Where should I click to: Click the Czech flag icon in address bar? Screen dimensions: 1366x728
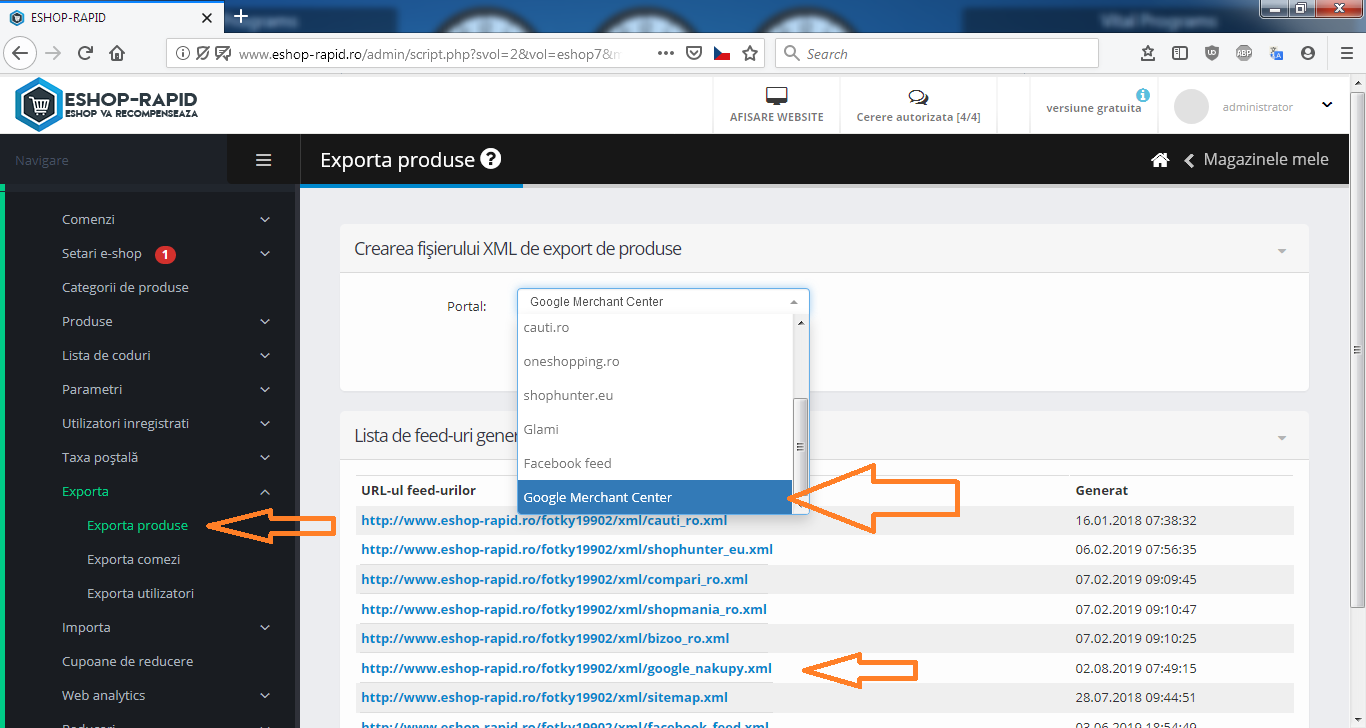722,54
